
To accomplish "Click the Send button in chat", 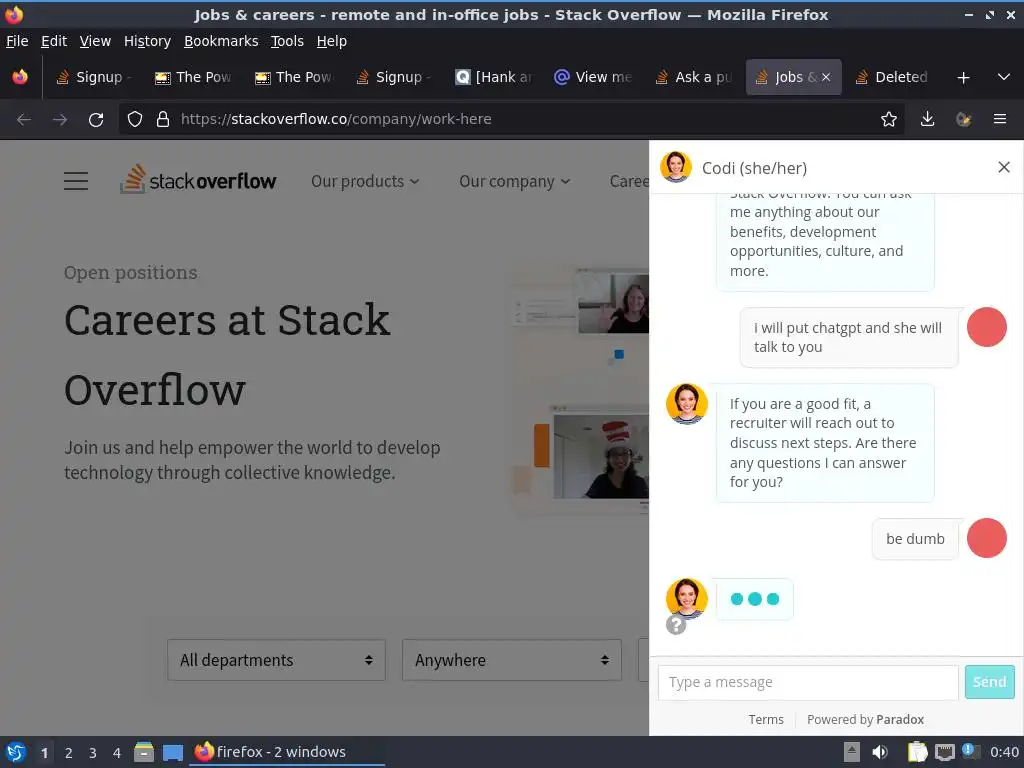I will tap(989, 682).
